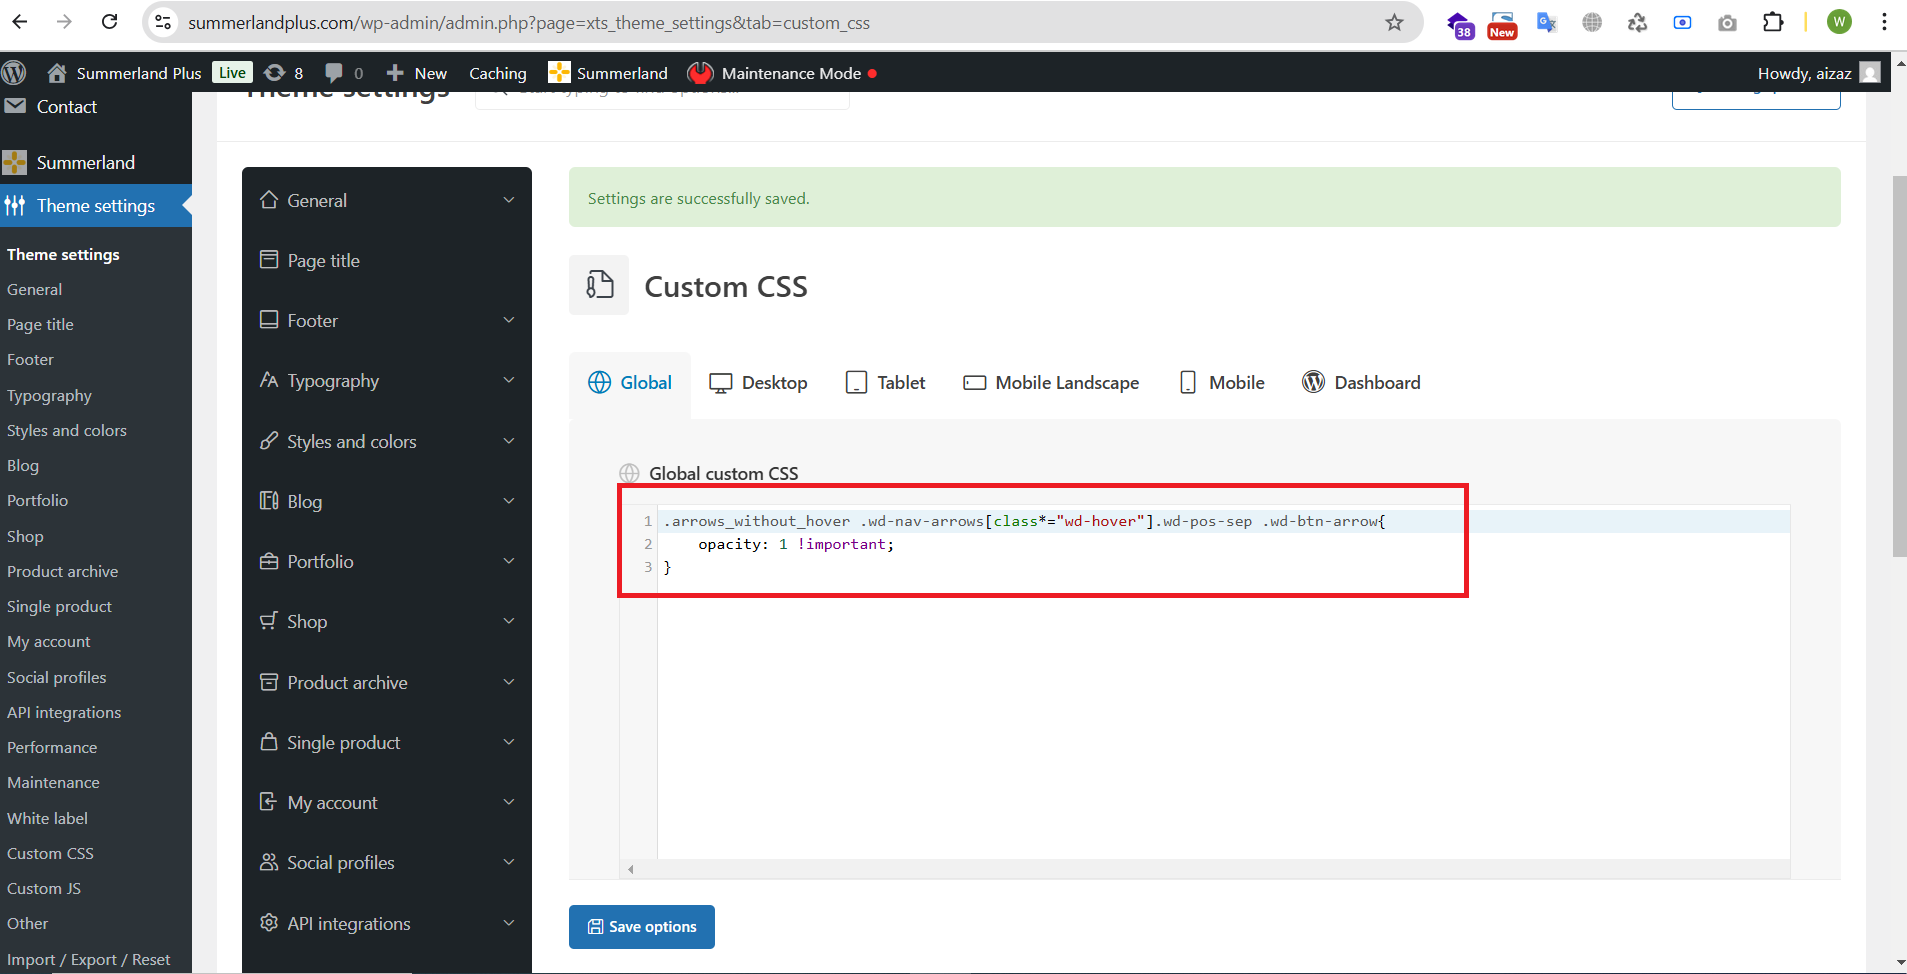The height and width of the screenshot is (974, 1907).
Task: Expand the General section chevron
Action: pos(509,200)
